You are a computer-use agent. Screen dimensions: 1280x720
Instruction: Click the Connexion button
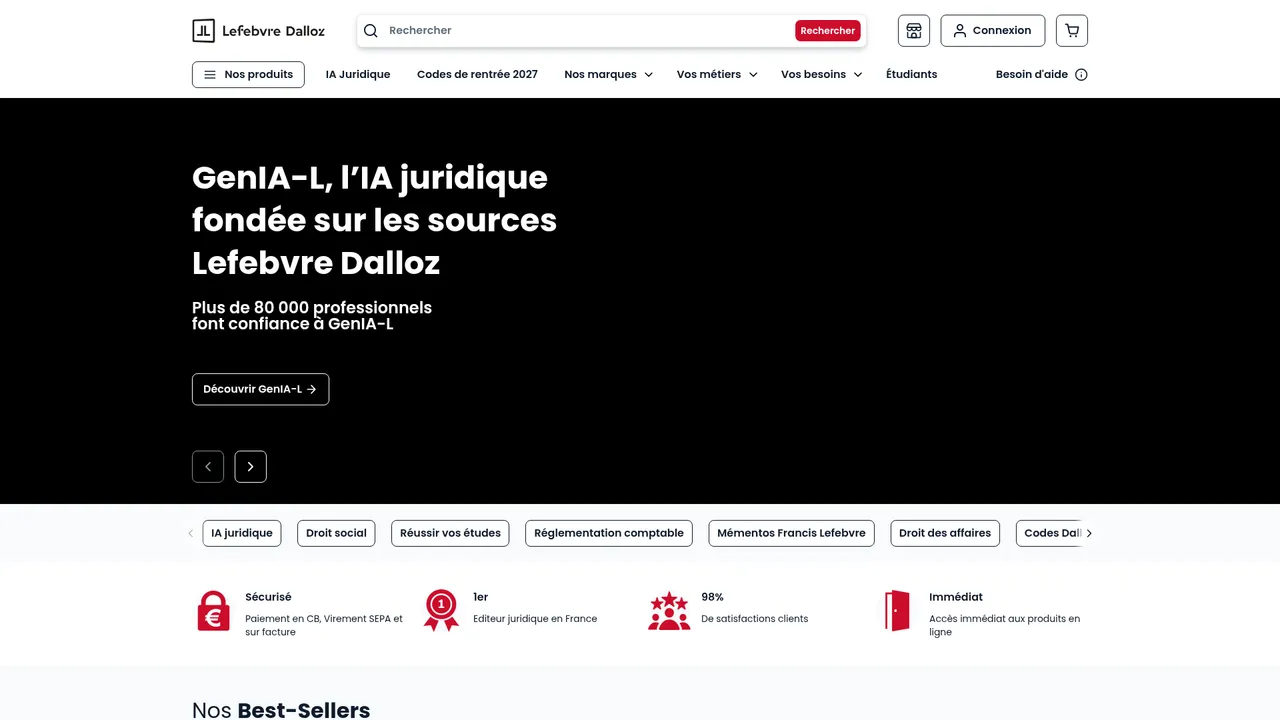[x=993, y=31]
